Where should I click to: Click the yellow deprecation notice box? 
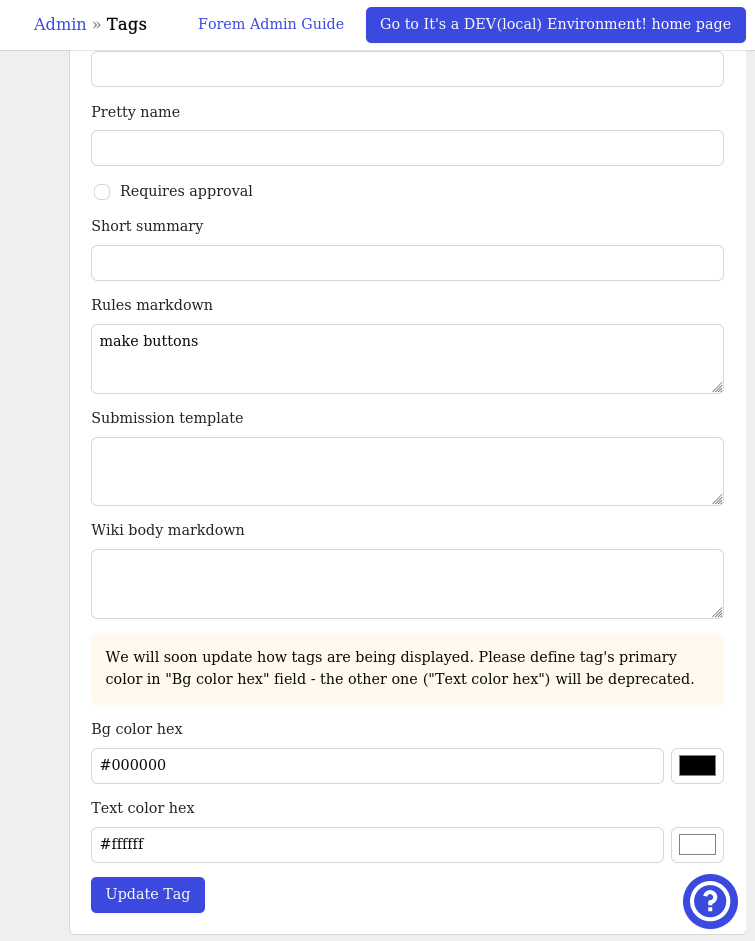[407, 667]
